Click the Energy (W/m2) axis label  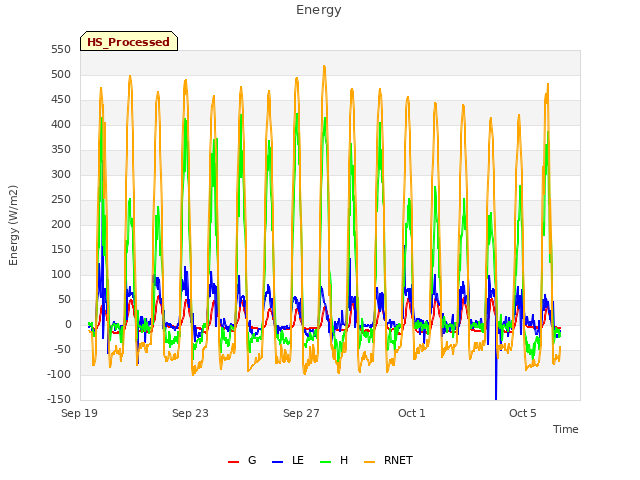pos(13,225)
